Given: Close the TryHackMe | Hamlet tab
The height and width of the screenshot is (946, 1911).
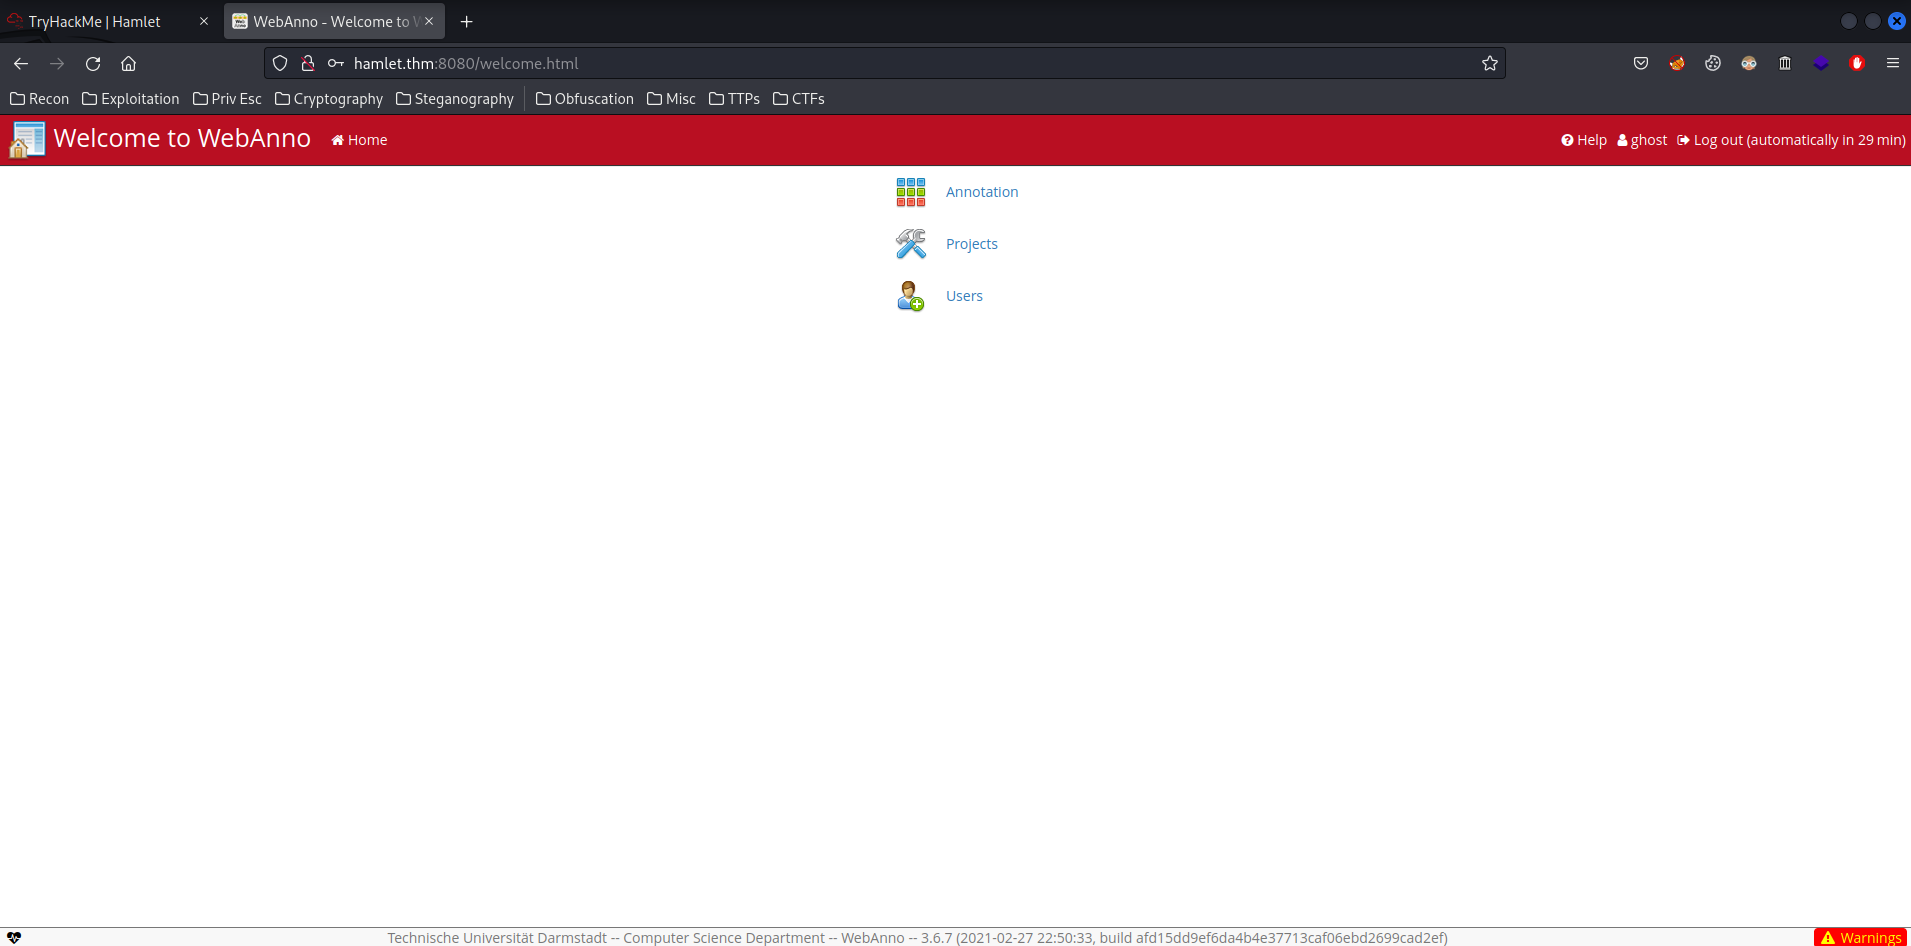Looking at the screenshot, I should coord(204,21).
